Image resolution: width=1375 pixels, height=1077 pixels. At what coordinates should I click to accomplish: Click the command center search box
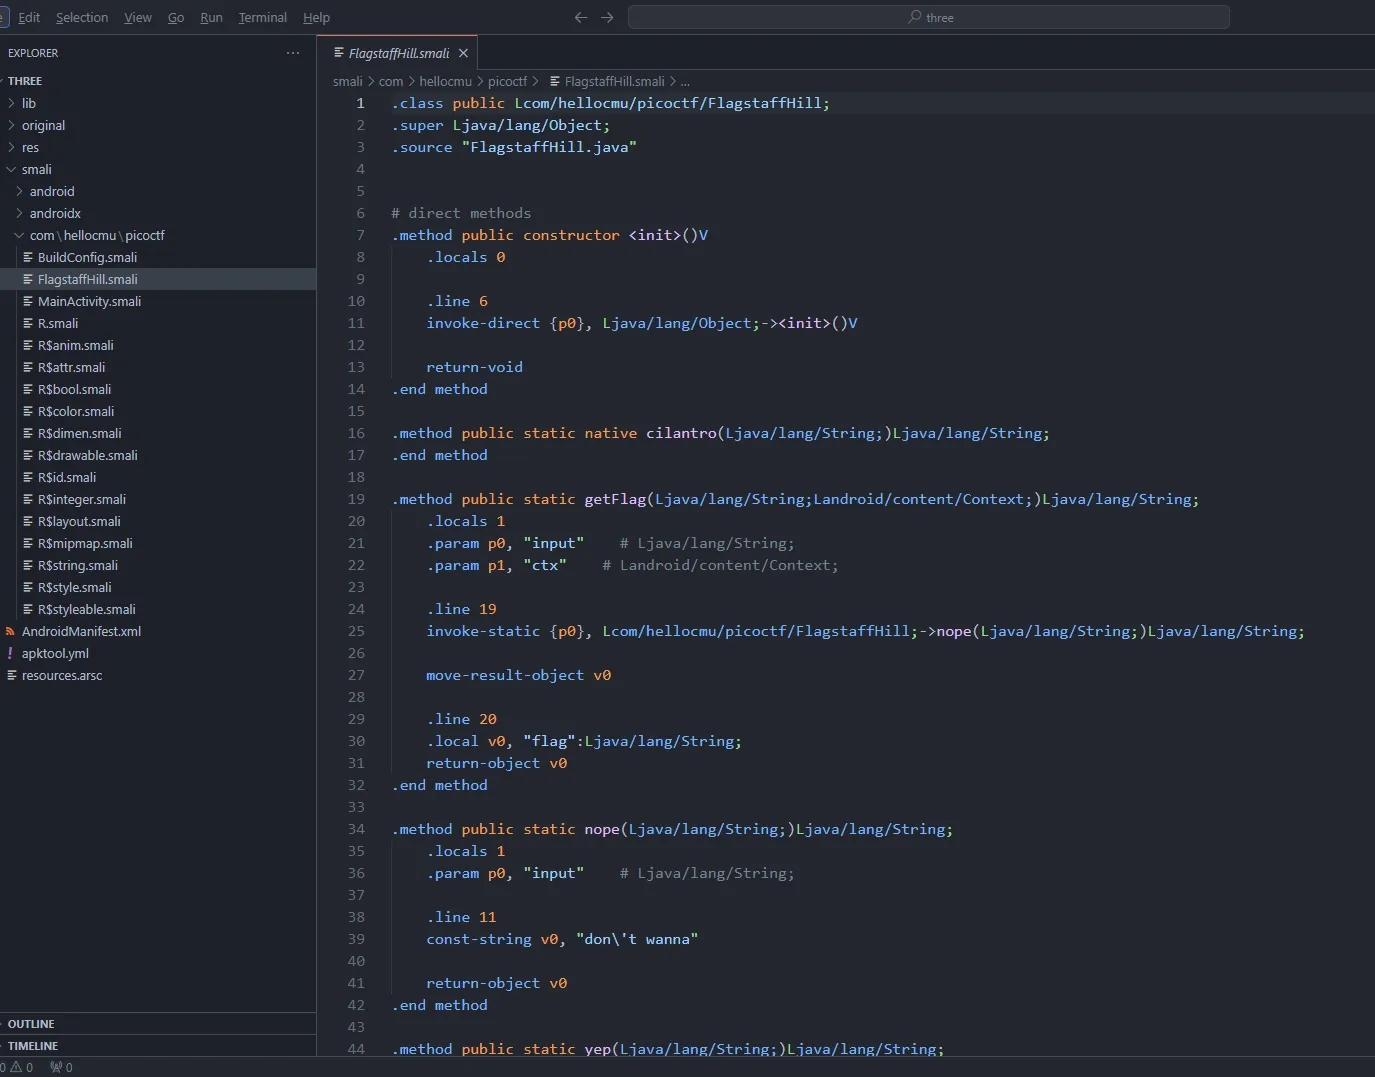929,17
